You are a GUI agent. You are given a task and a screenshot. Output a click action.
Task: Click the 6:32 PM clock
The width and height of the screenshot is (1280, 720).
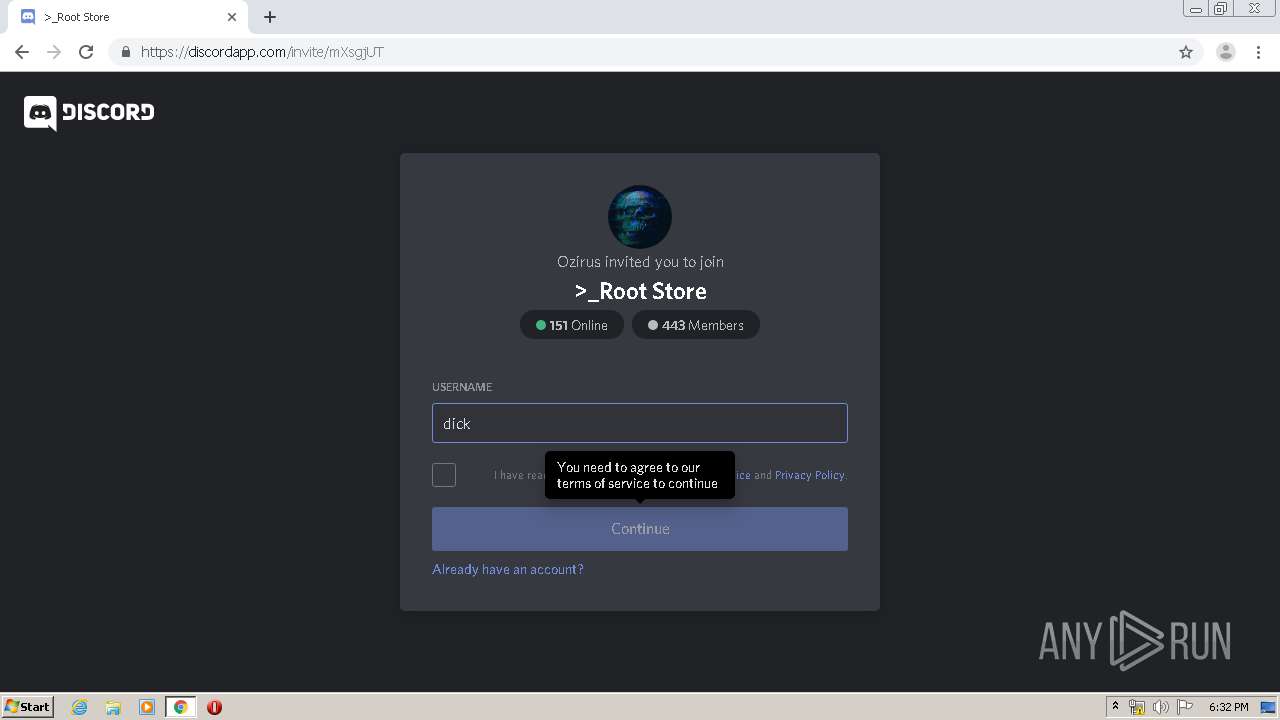click(1228, 707)
